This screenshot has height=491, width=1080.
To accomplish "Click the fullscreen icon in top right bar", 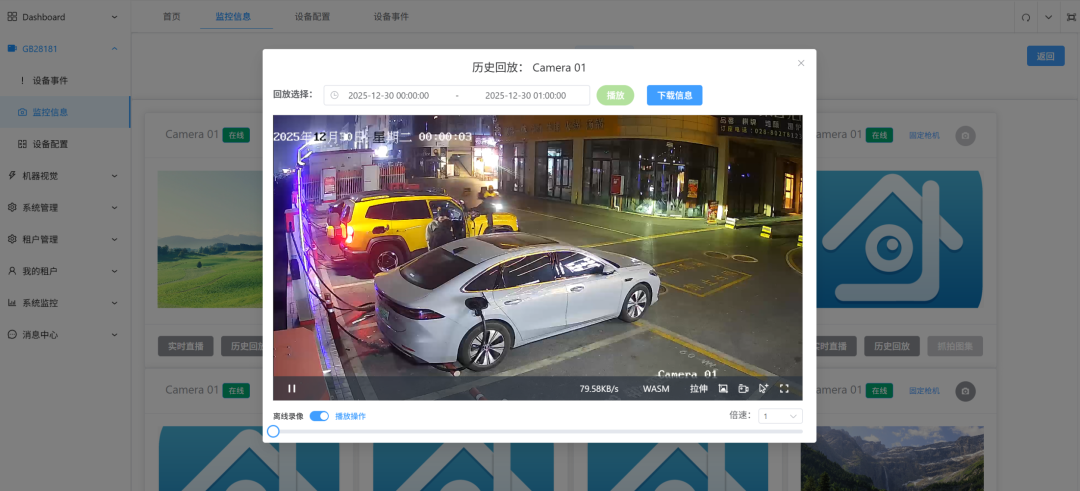I will (x=1071, y=18).
